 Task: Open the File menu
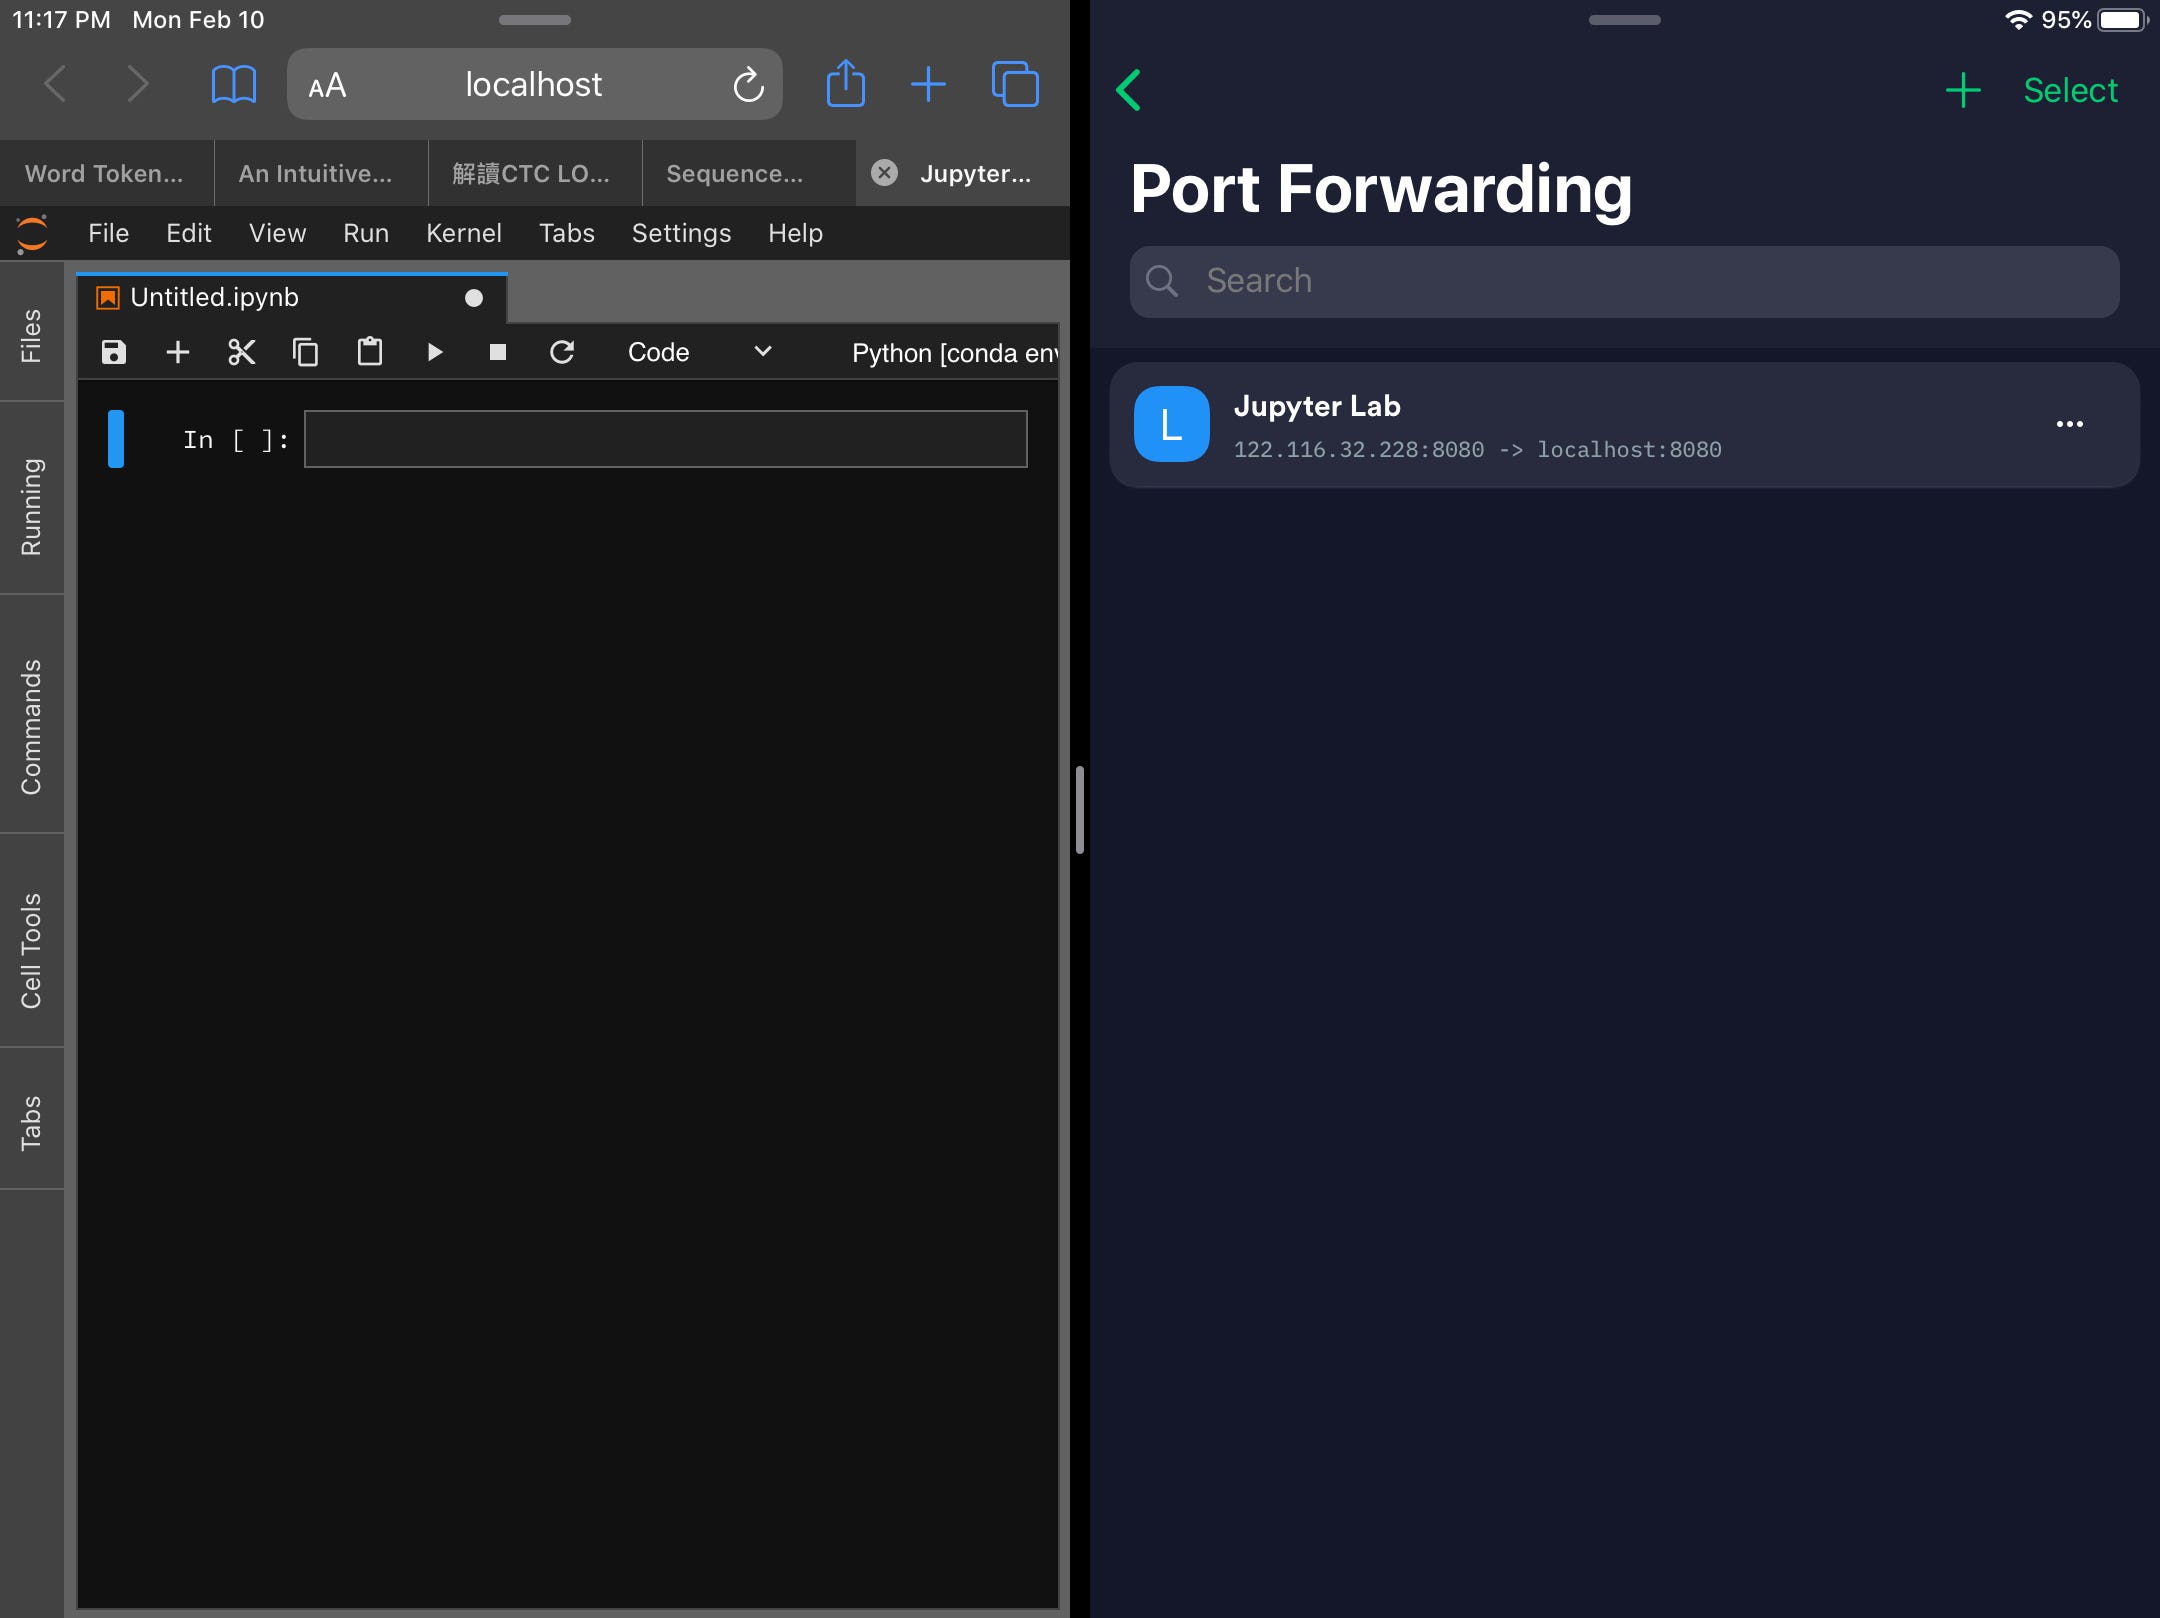tap(108, 233)
